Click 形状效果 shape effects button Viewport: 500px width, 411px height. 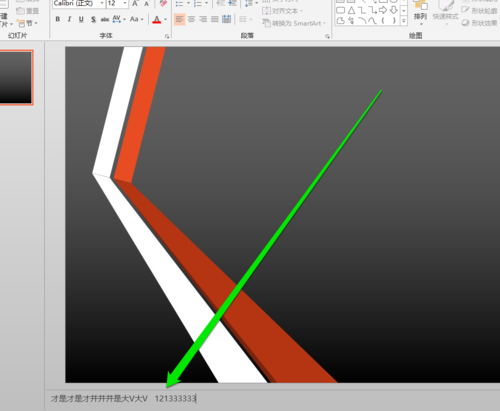(x=480, y=23)
